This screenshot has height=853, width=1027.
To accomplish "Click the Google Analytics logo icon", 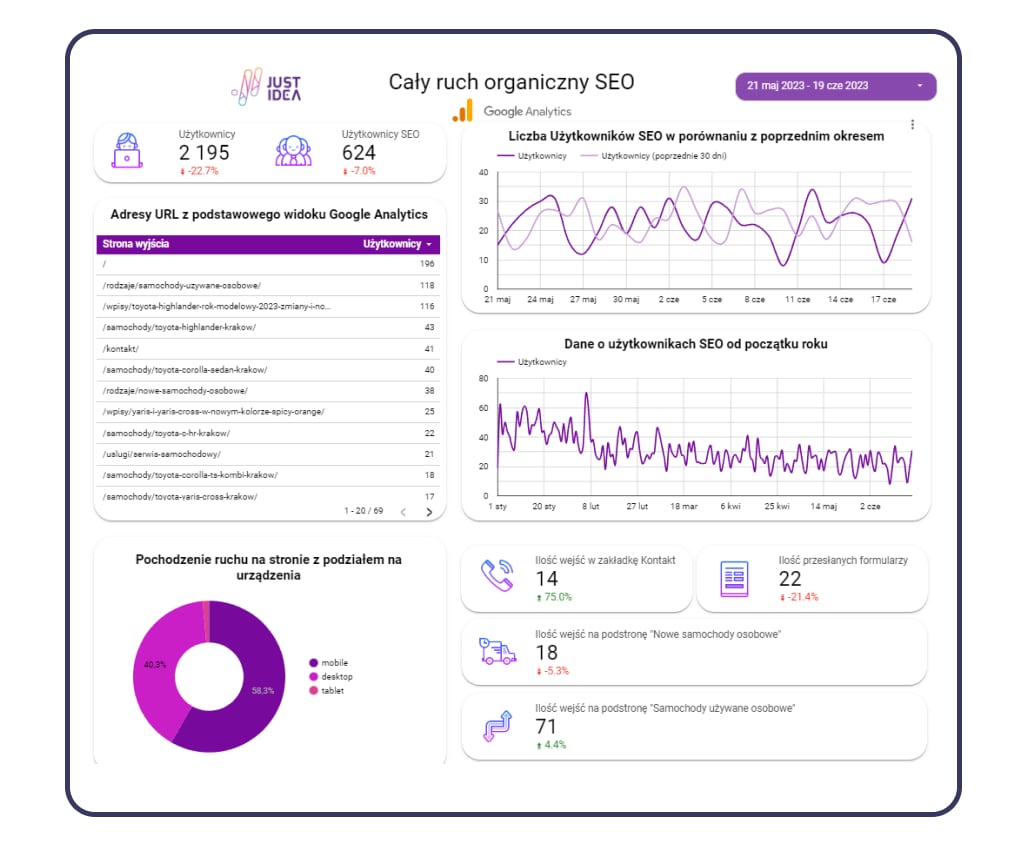I will click(x=463, y=110).
